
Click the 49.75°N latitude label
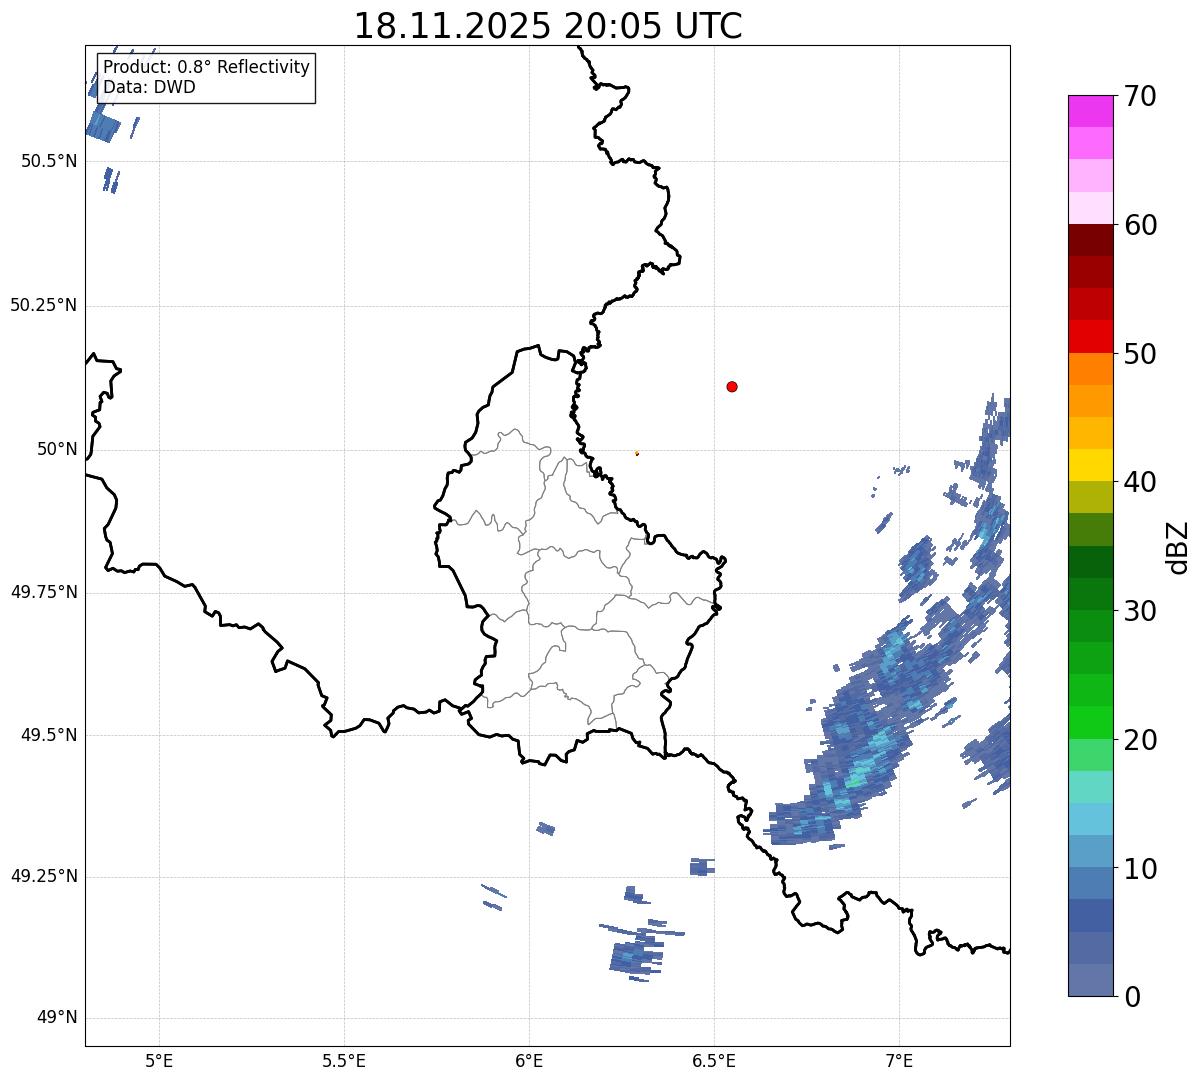[x=43, y=592]
